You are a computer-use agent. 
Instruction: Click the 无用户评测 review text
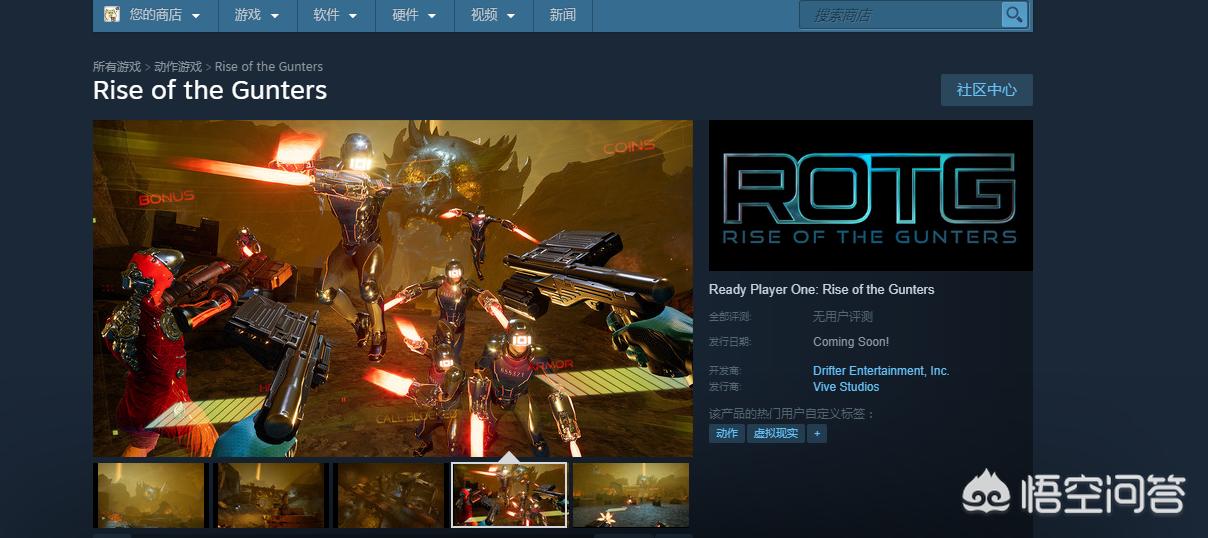pyautogui.click(x=843, y=317)
